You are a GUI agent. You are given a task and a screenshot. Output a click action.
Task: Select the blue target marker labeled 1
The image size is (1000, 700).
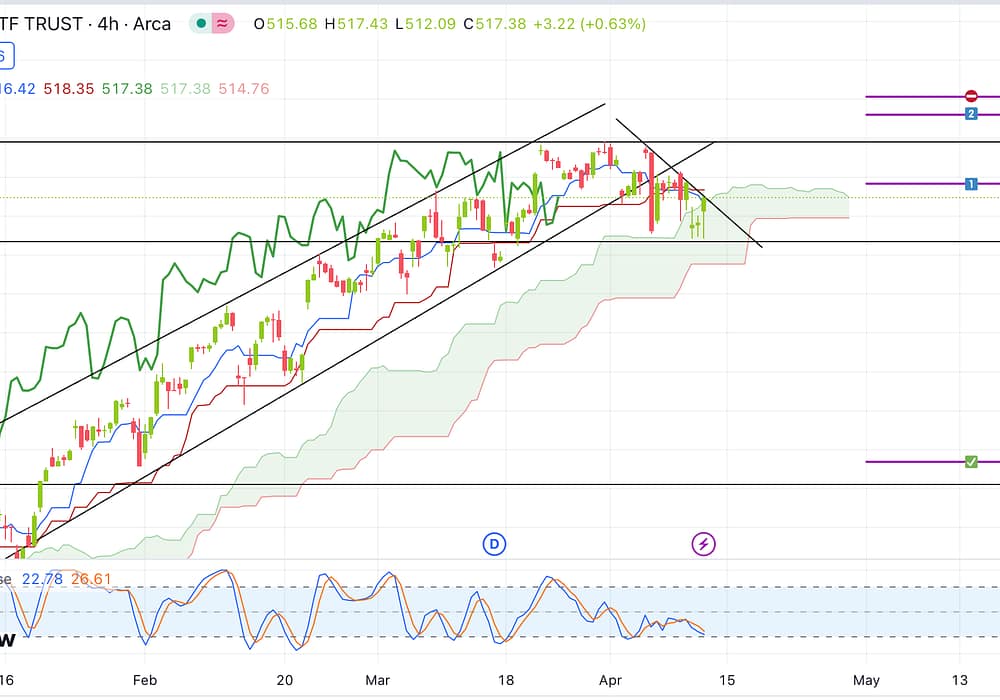(x=971, y=184)
